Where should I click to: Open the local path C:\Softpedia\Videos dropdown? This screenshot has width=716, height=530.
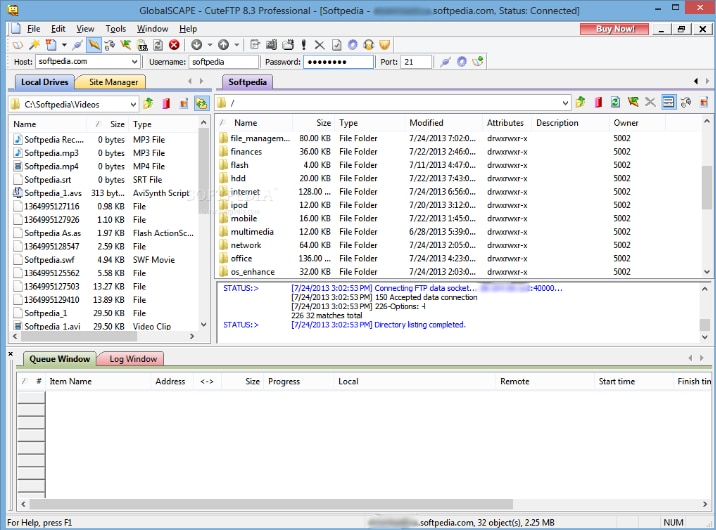pos(133,105)
